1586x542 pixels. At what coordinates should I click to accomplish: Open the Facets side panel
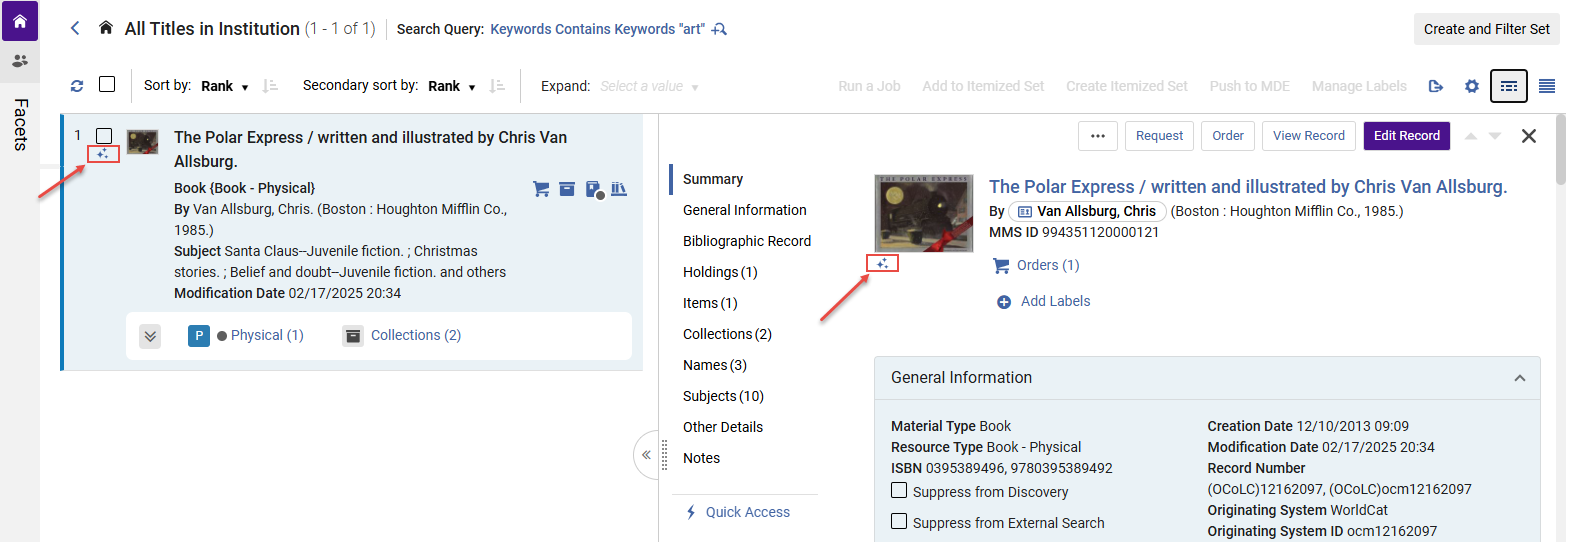(20, 125)
